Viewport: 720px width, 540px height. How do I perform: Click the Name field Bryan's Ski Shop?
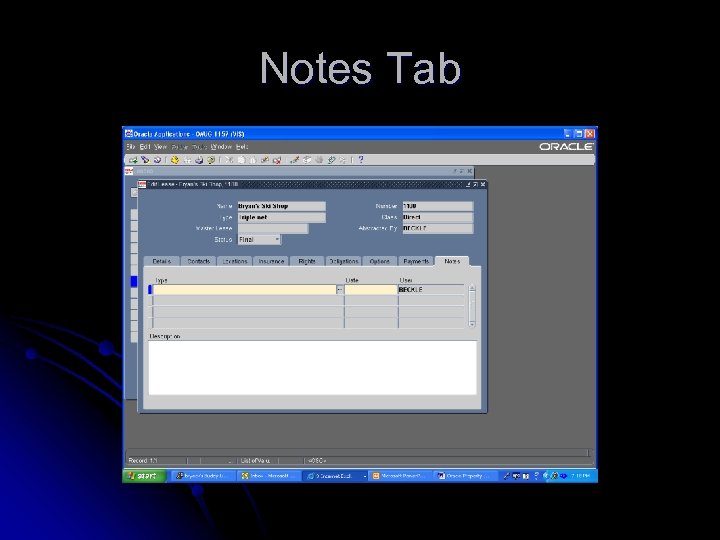281,206
